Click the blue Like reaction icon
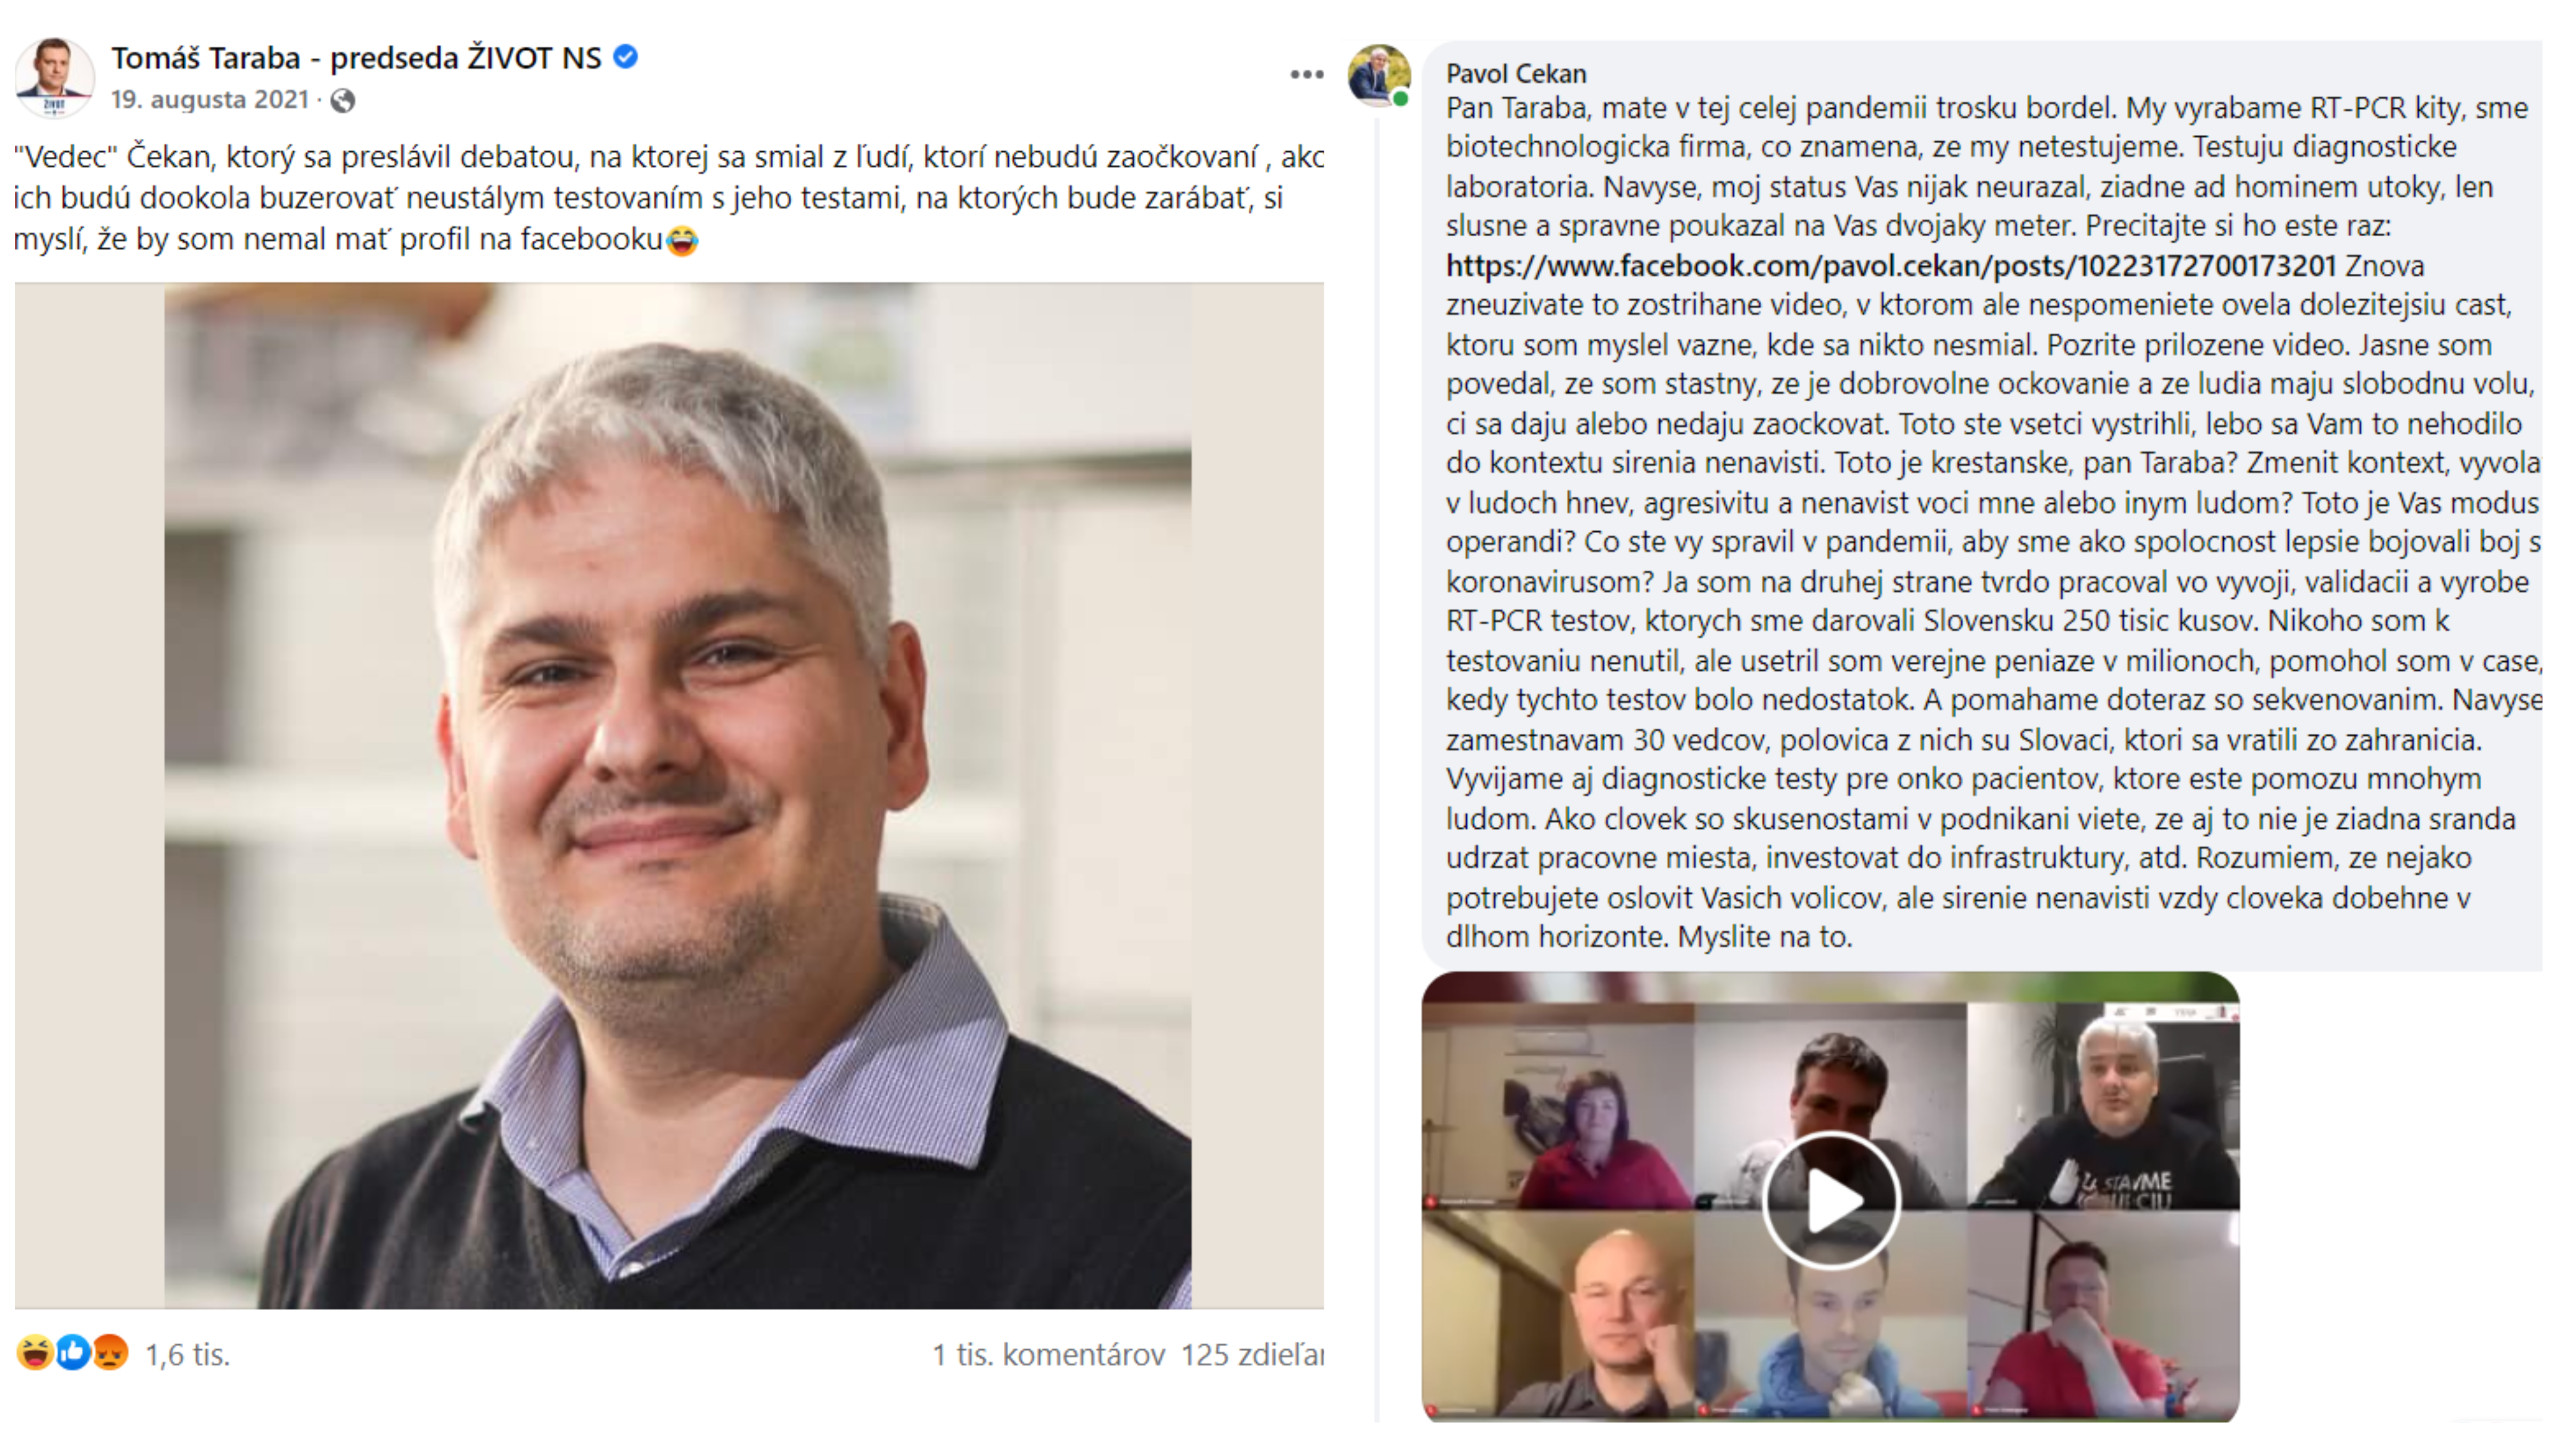 pos(72,1353)
